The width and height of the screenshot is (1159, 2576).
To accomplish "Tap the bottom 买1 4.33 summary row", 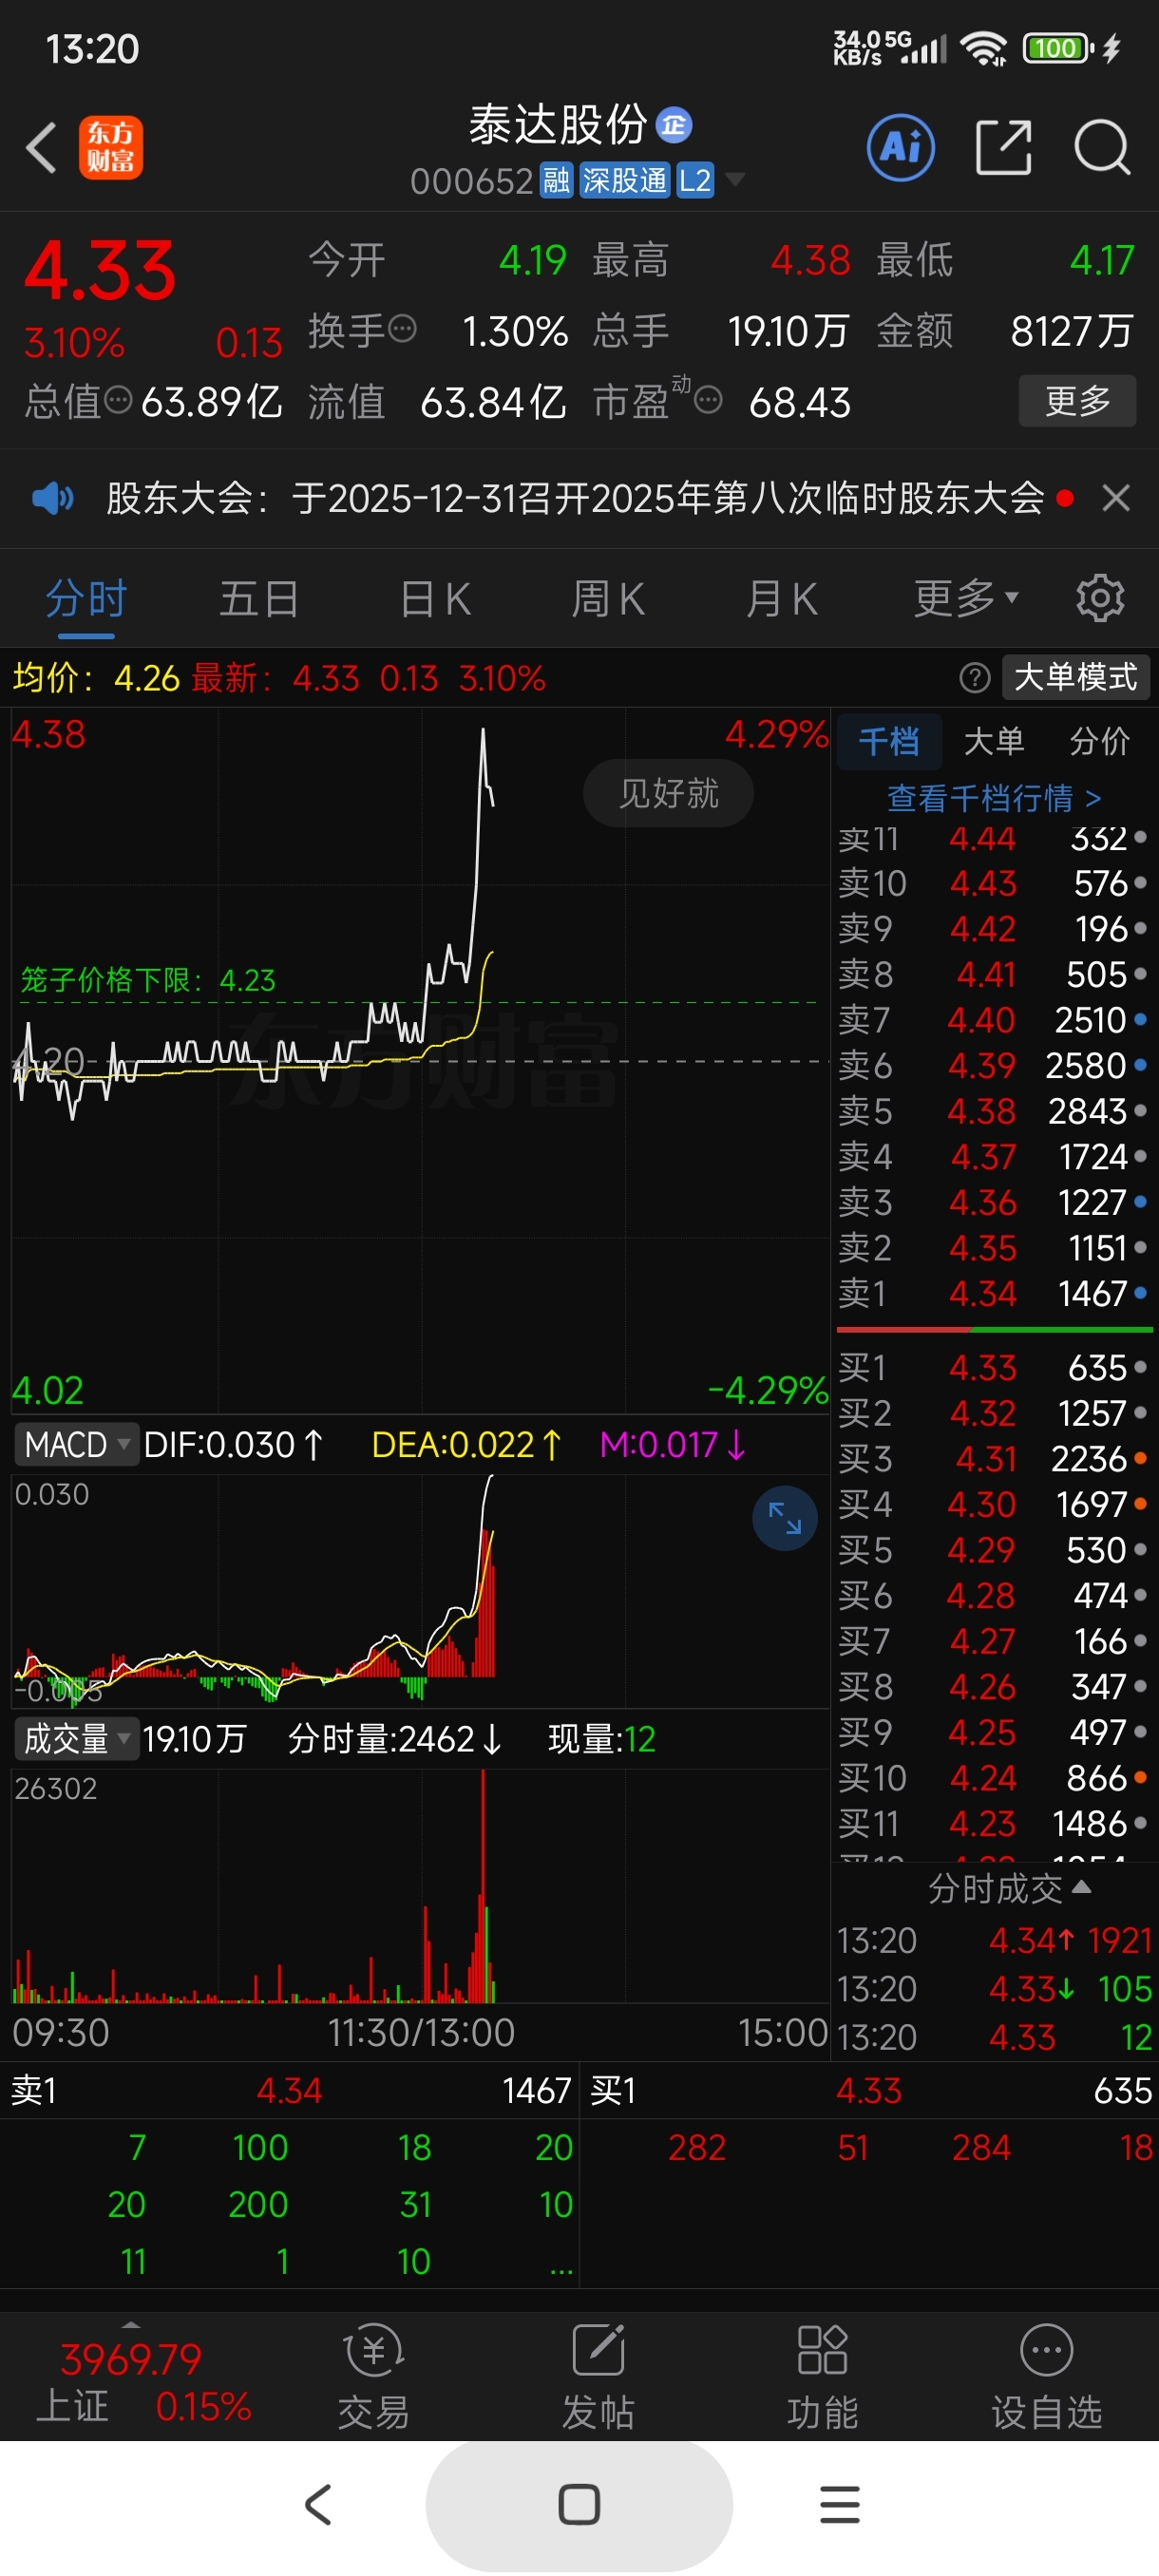I will 870,2091.
